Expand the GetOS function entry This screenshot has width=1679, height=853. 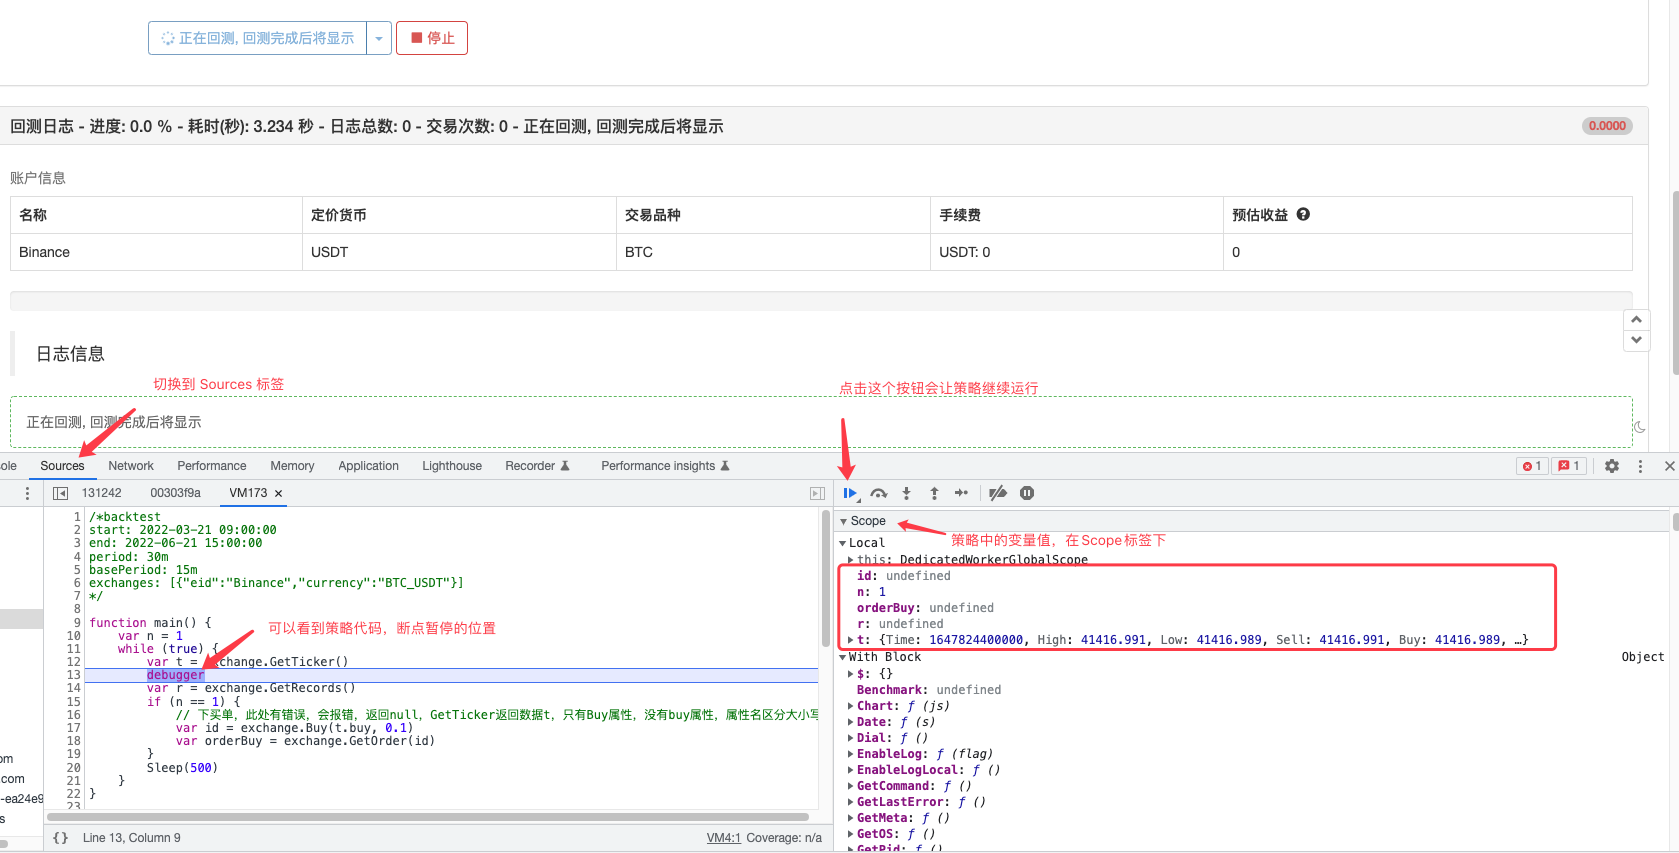[x=851, y=834]
